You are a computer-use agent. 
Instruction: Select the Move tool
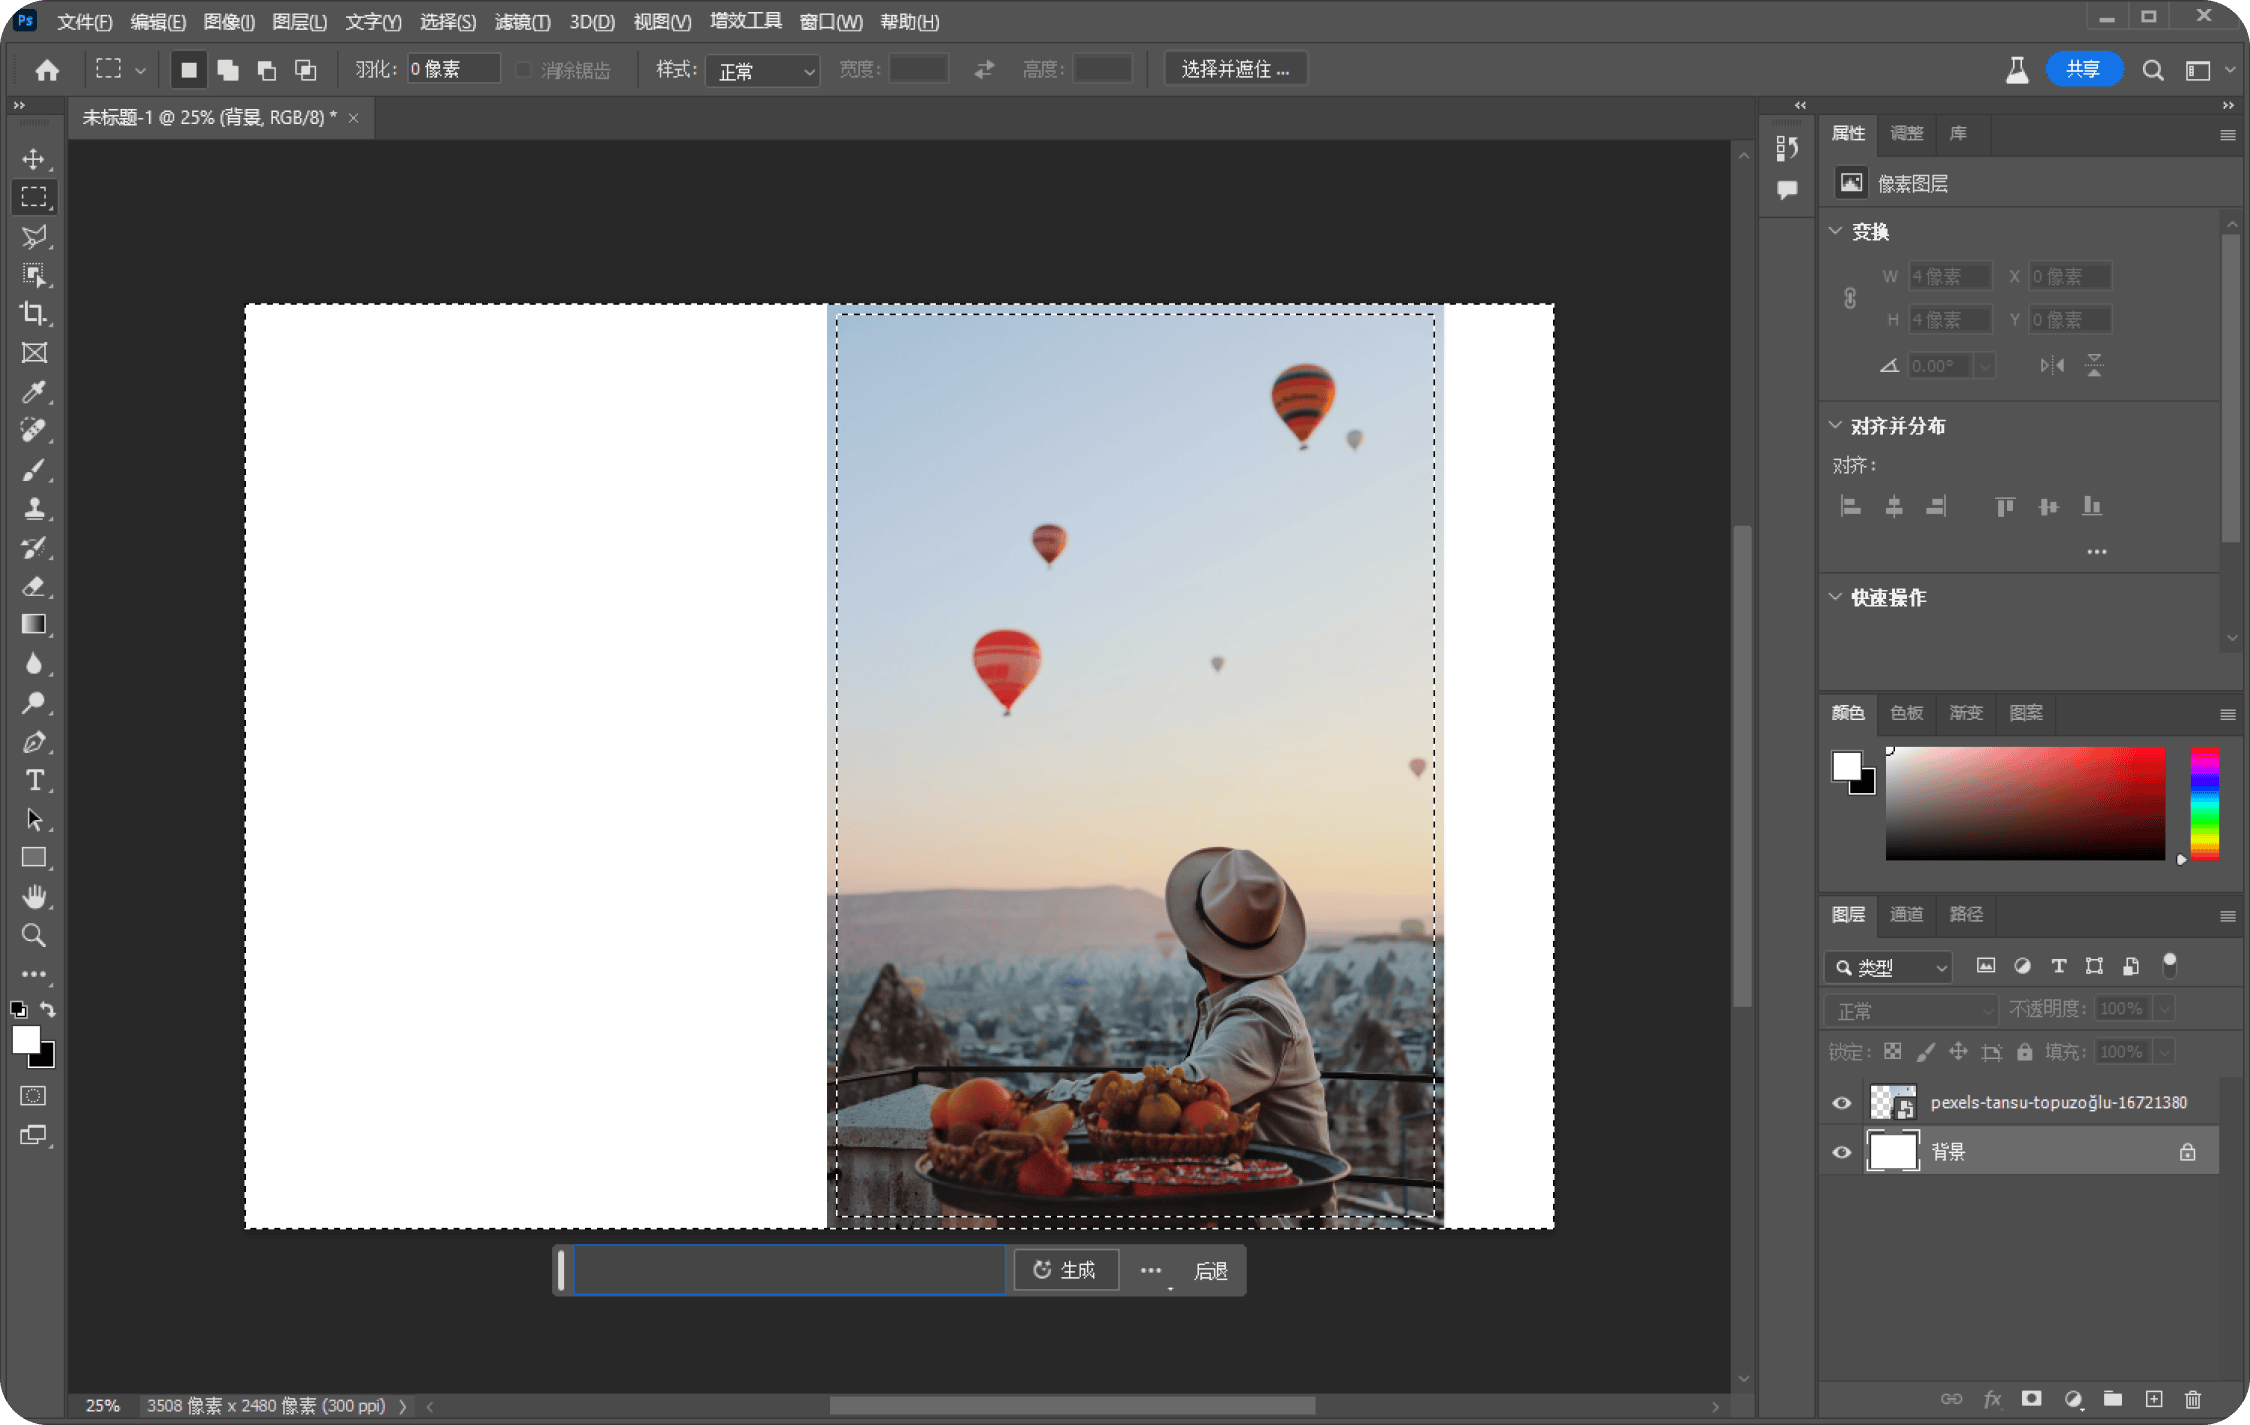click(x=34, y=159)
